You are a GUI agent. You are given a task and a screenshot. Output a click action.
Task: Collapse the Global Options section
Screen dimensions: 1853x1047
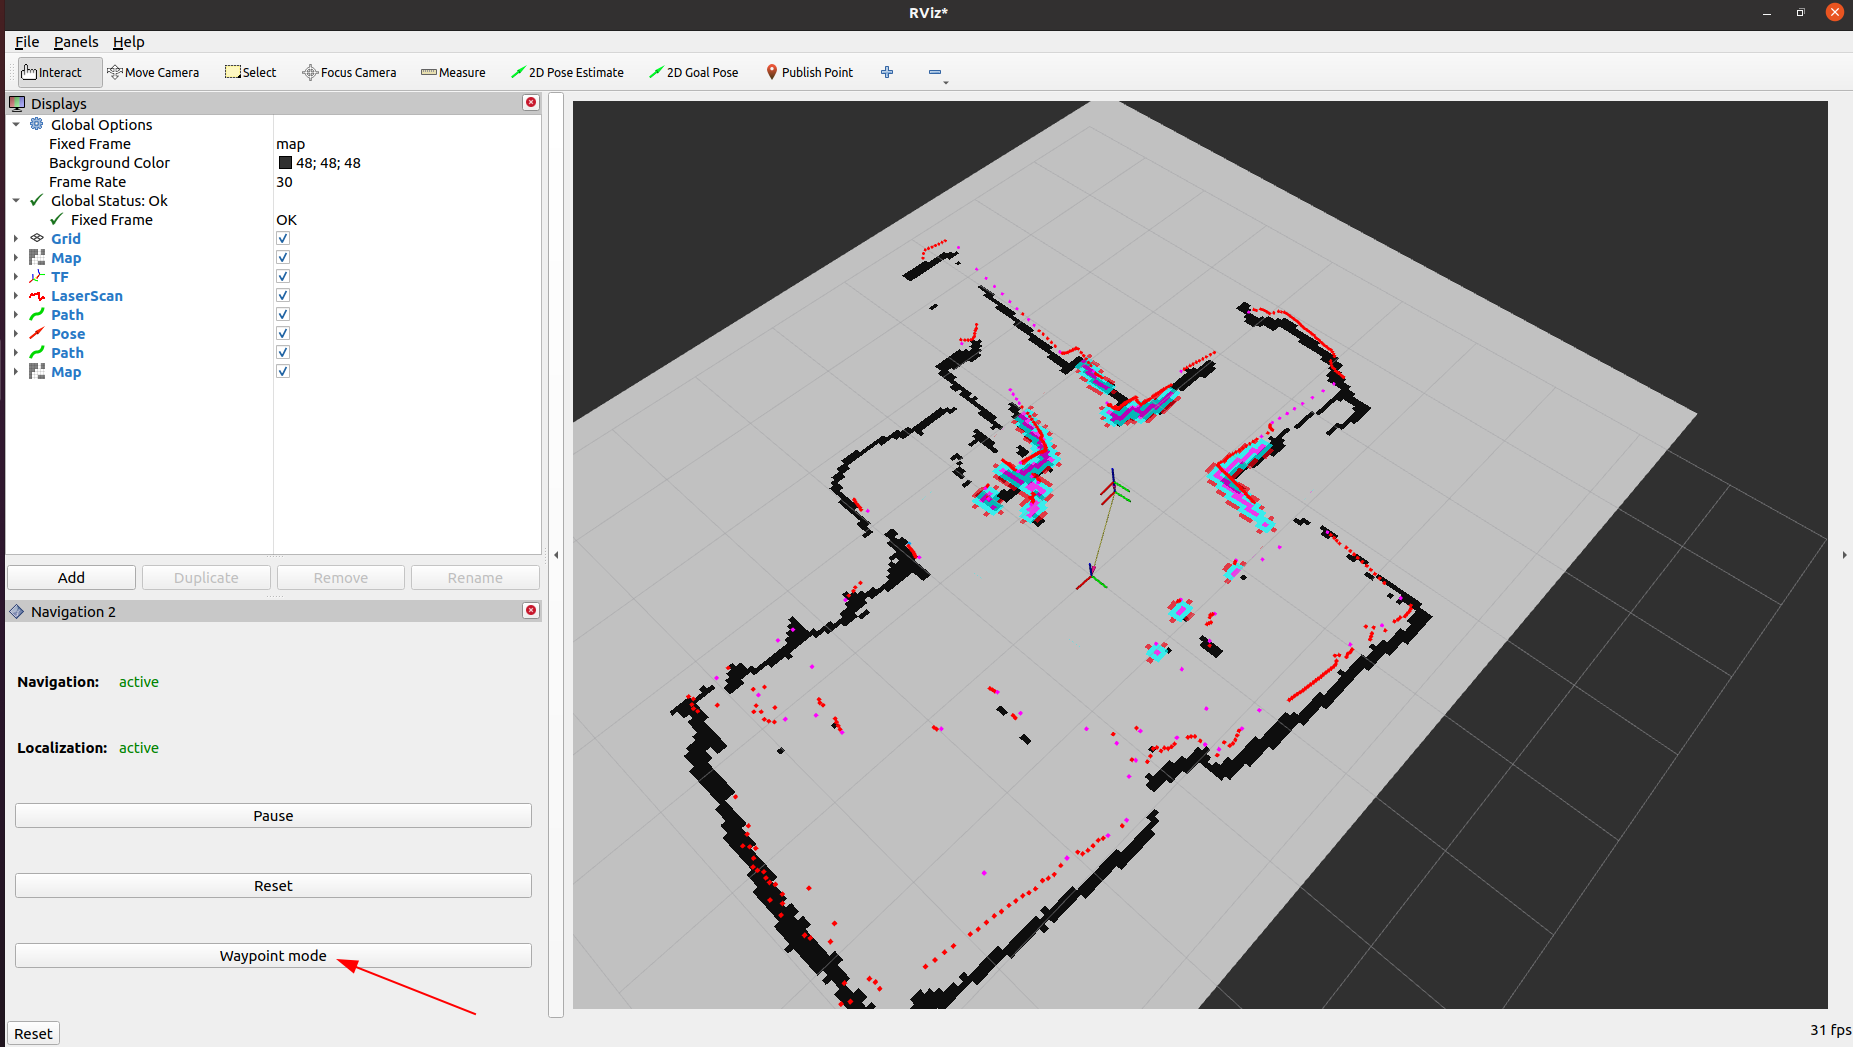(16, 125)
